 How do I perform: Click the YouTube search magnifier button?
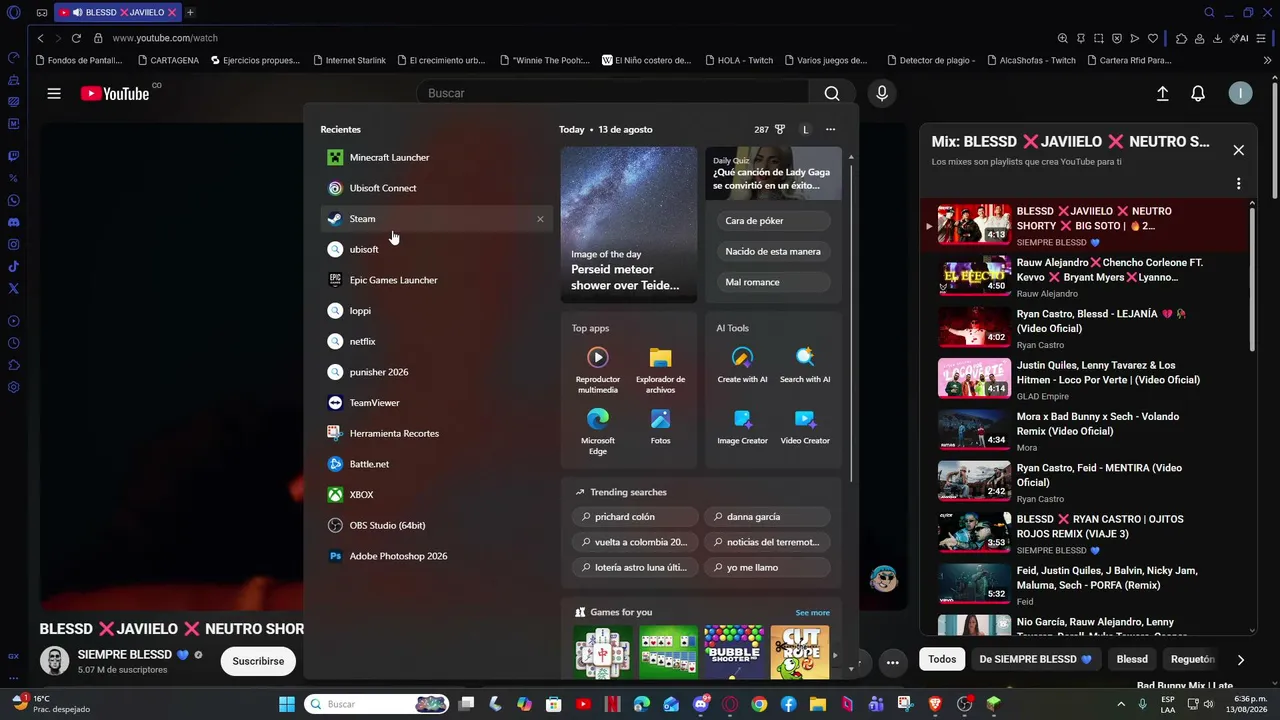(x=832, y=93)
